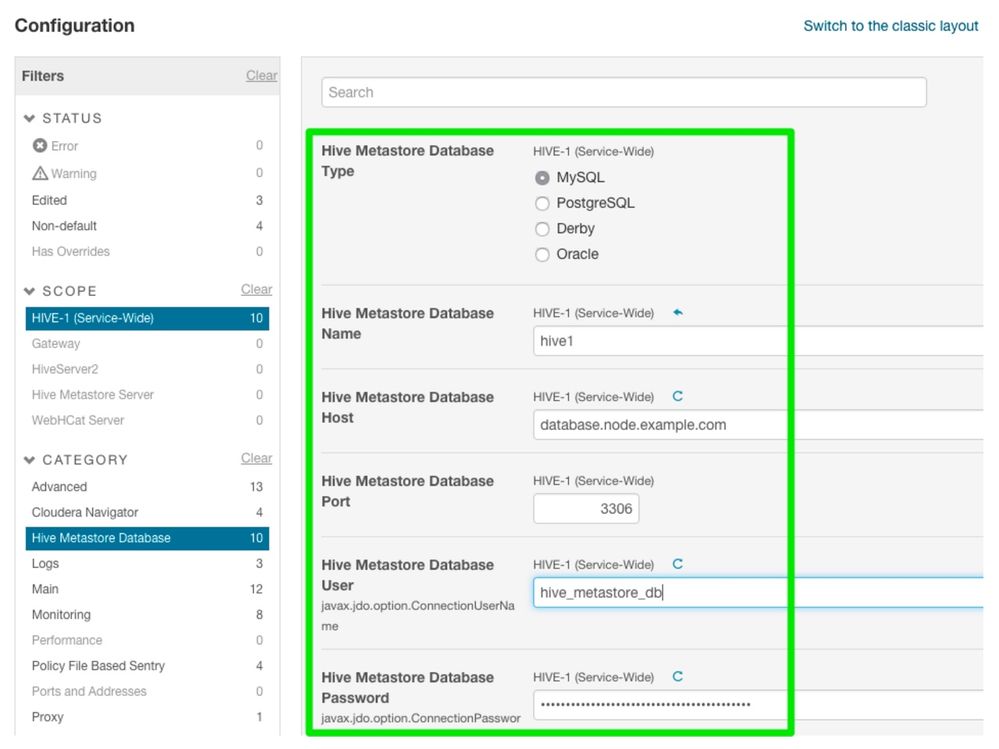Click the Warning triangle filter icon
The width and height of the screenshot is (999, 749).
click(40, 173)
